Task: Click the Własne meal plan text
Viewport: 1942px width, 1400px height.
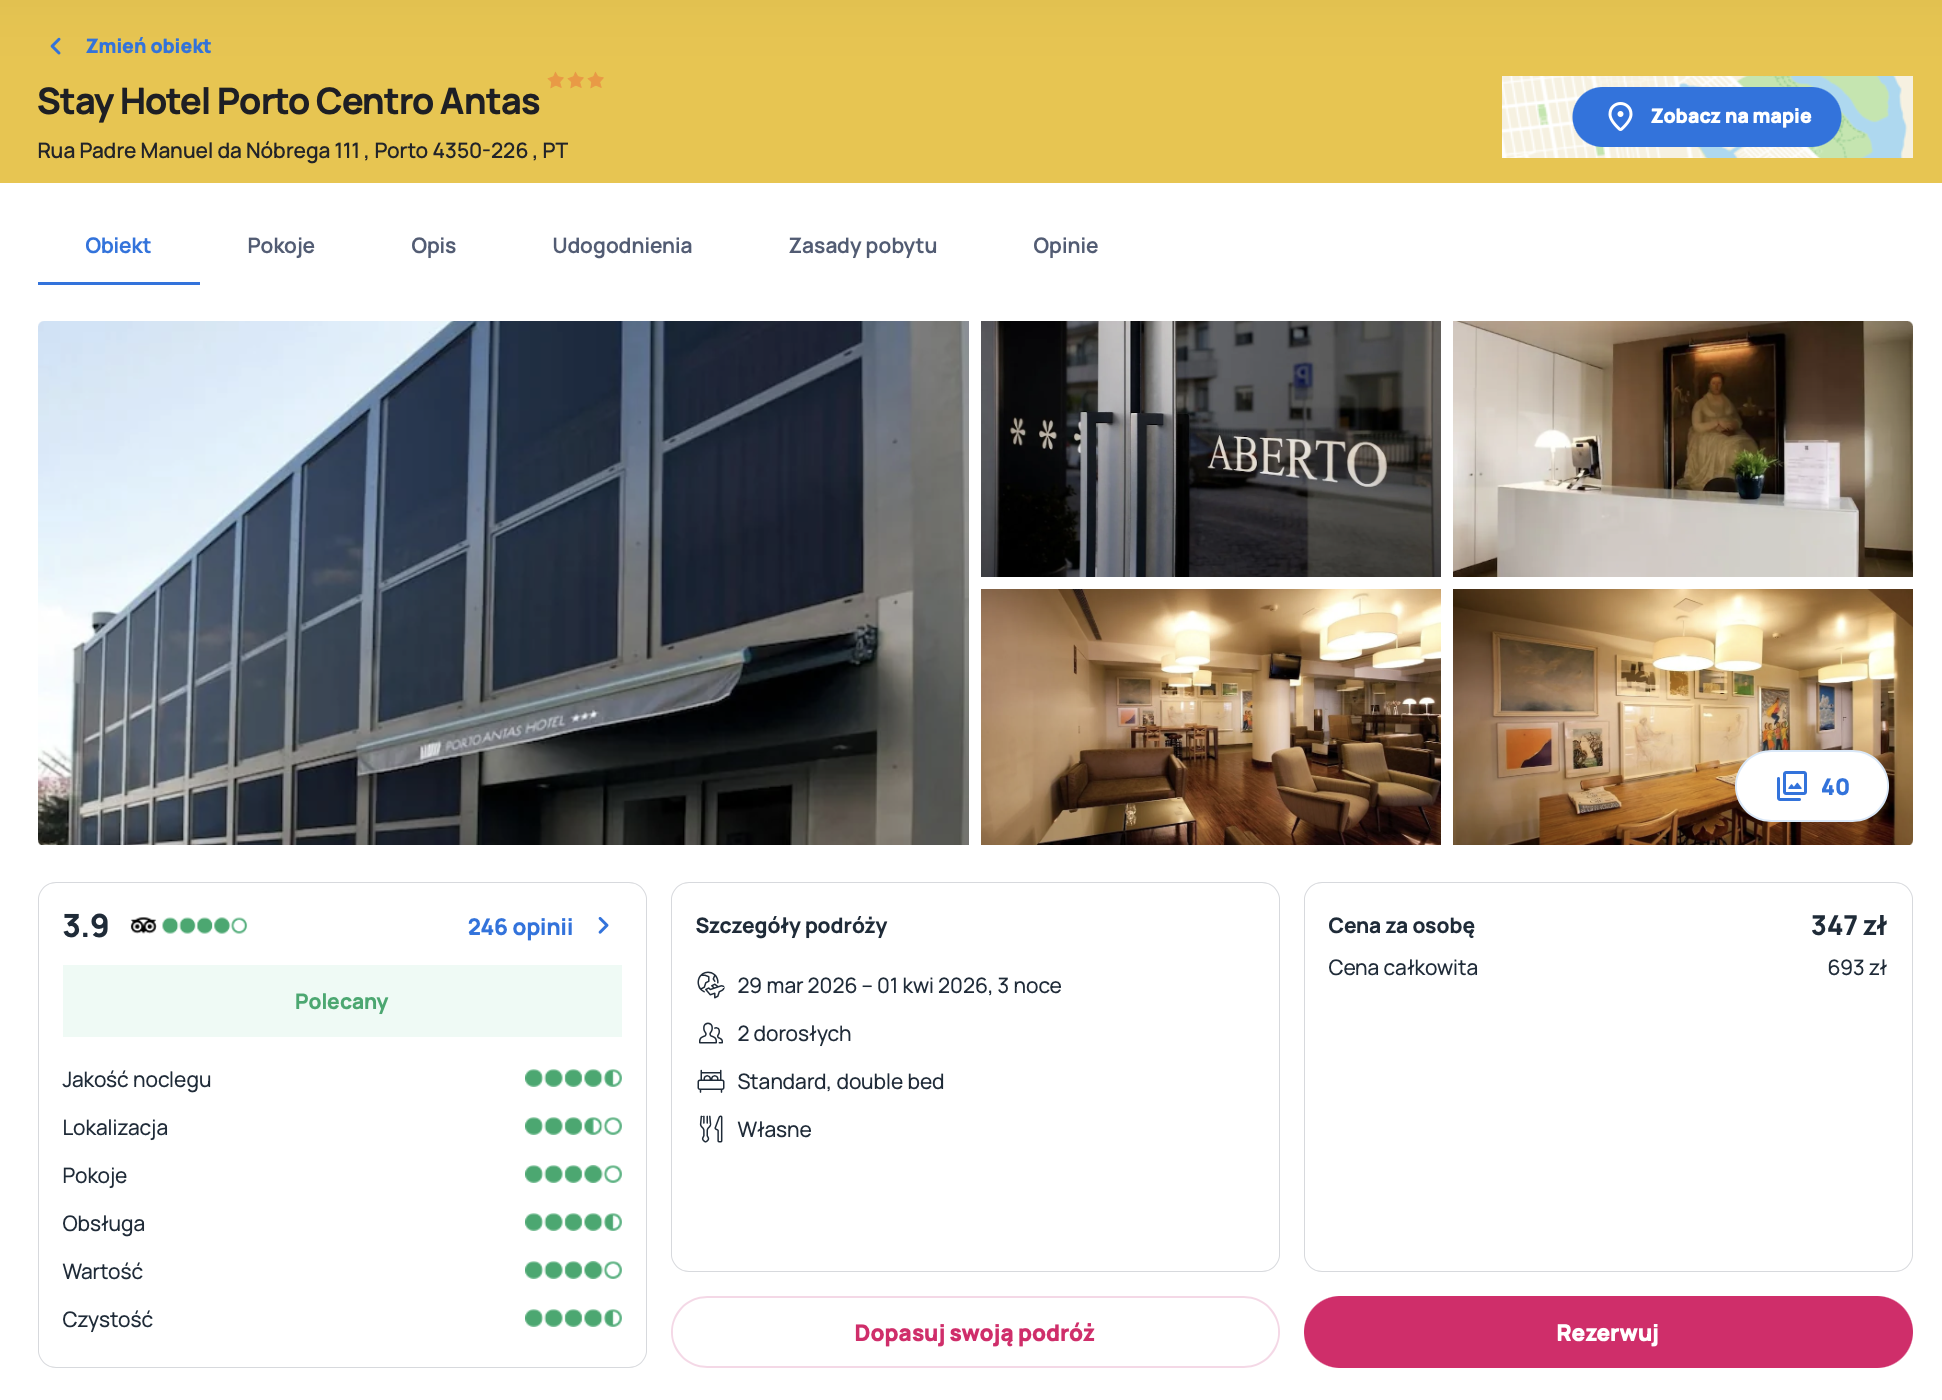Action: coord(774,1130)
